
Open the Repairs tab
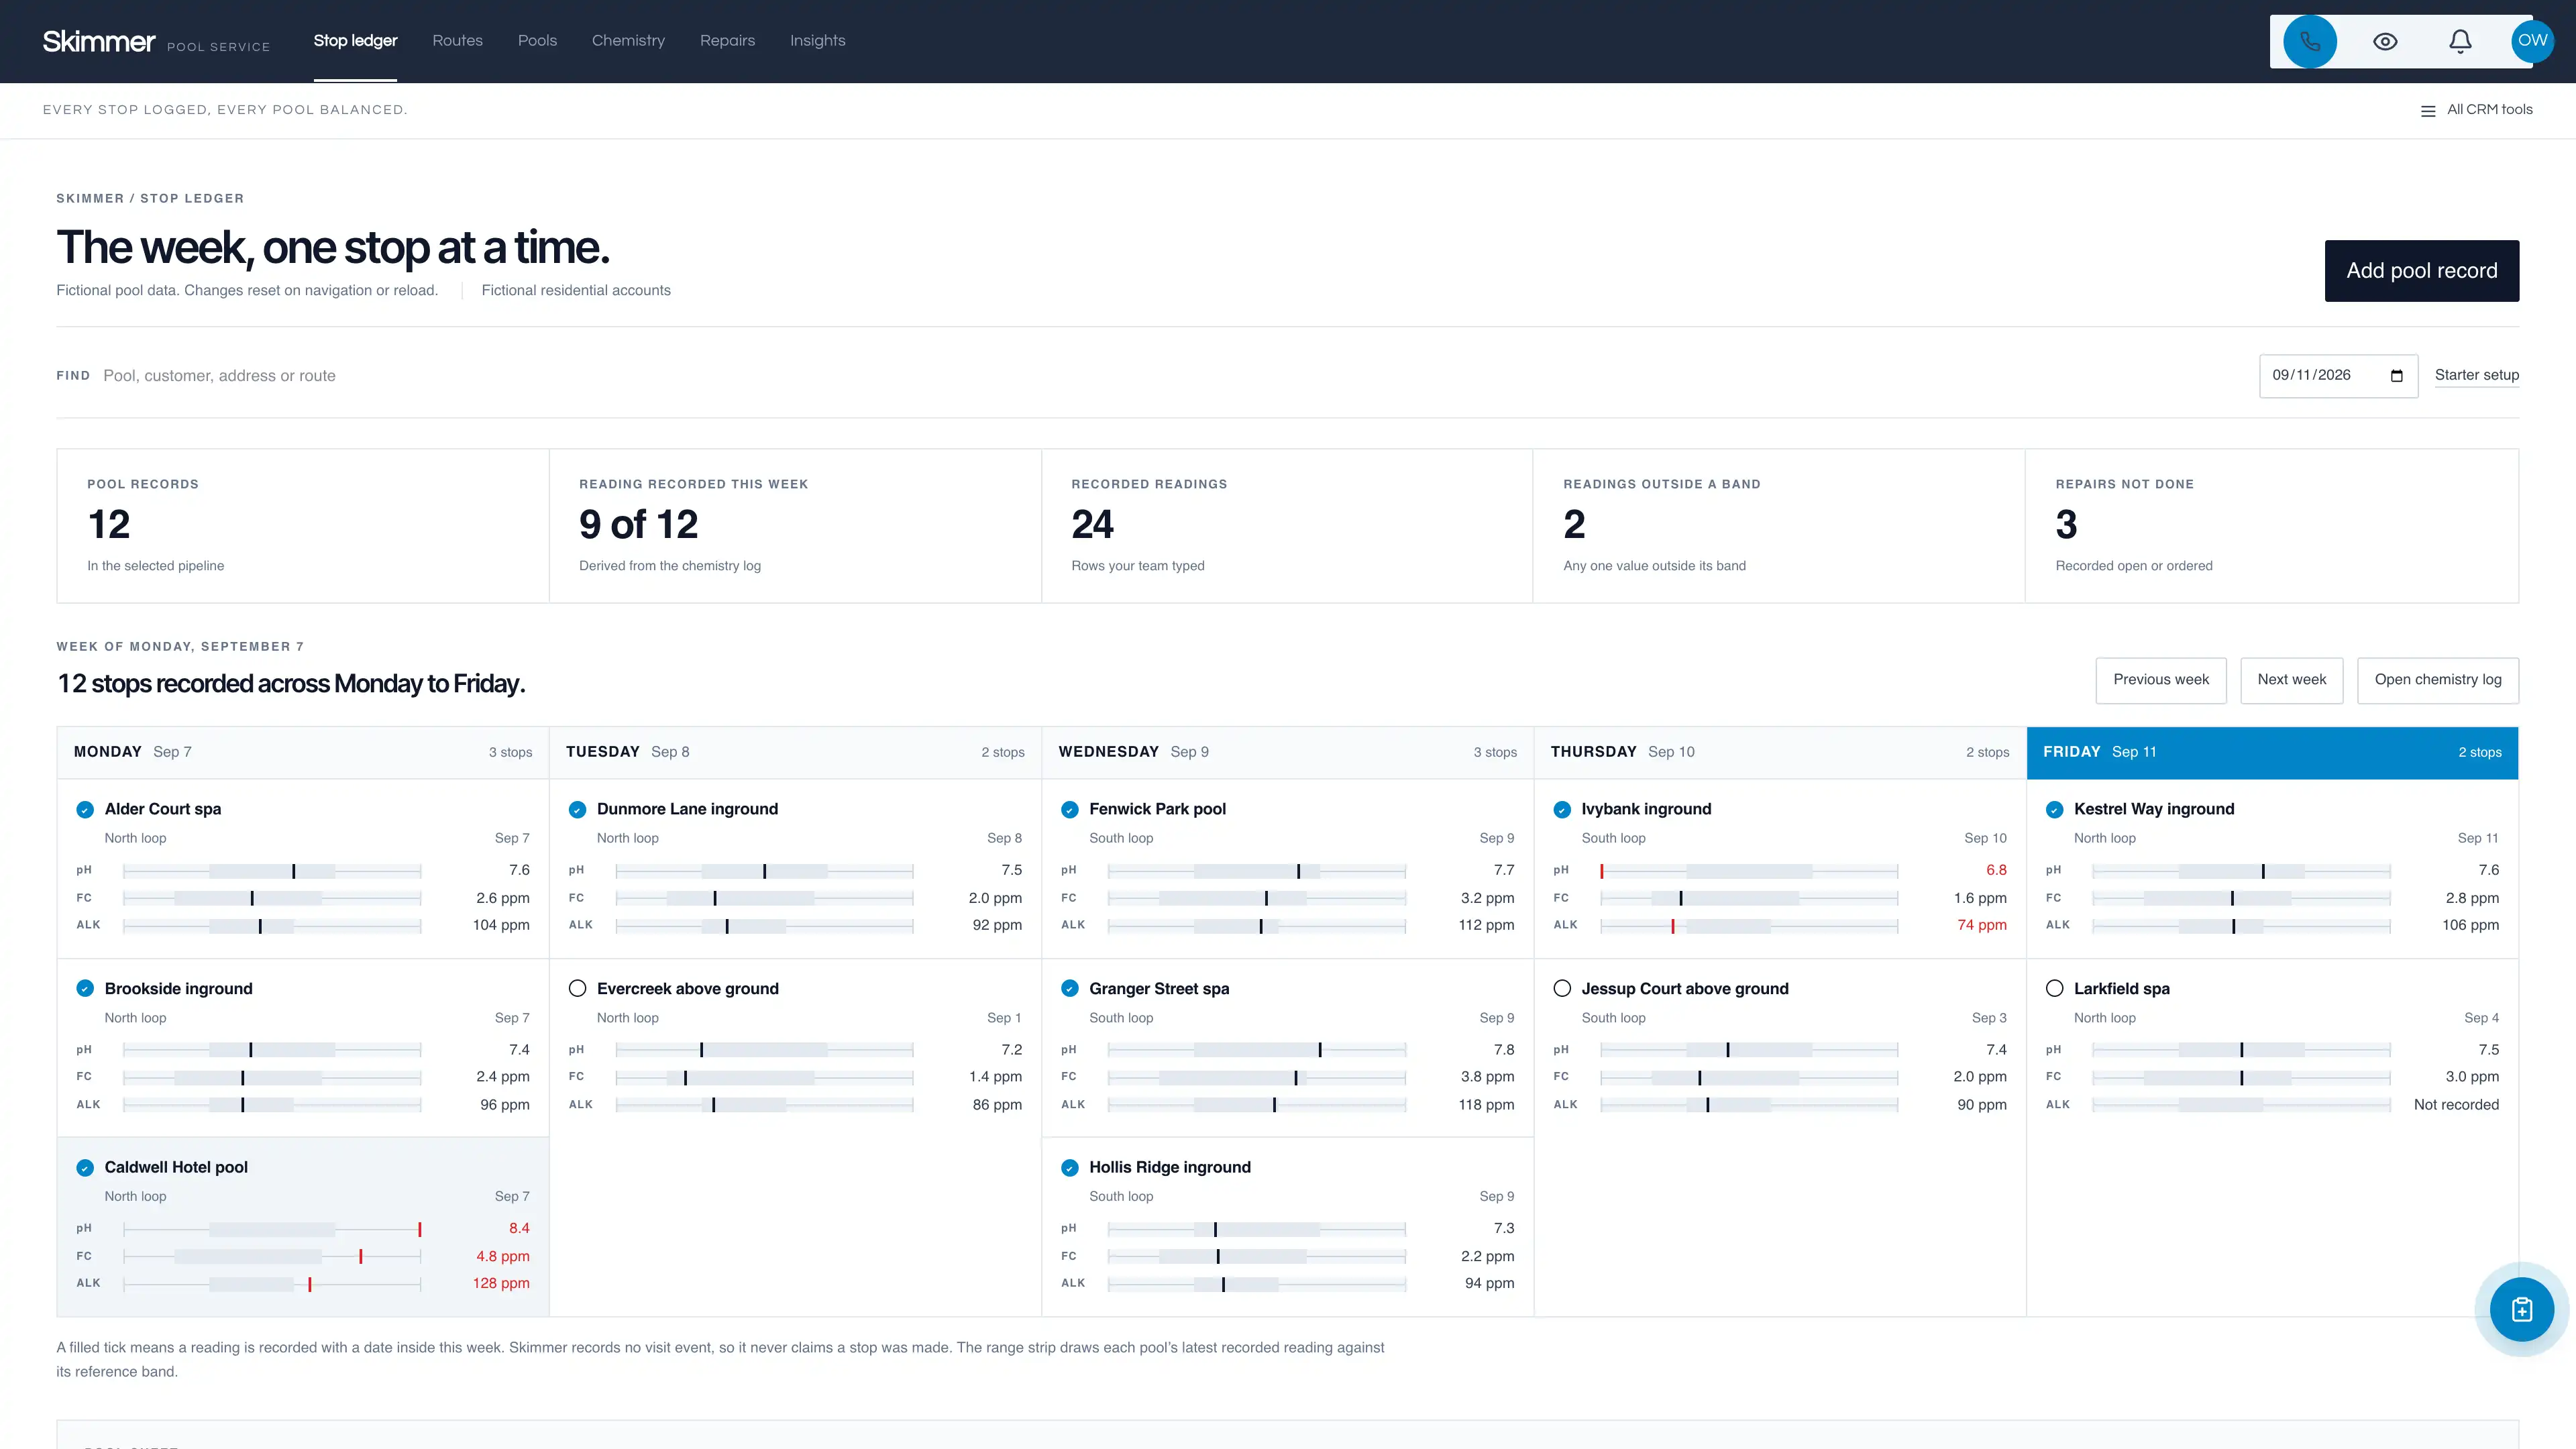(727, 41)
